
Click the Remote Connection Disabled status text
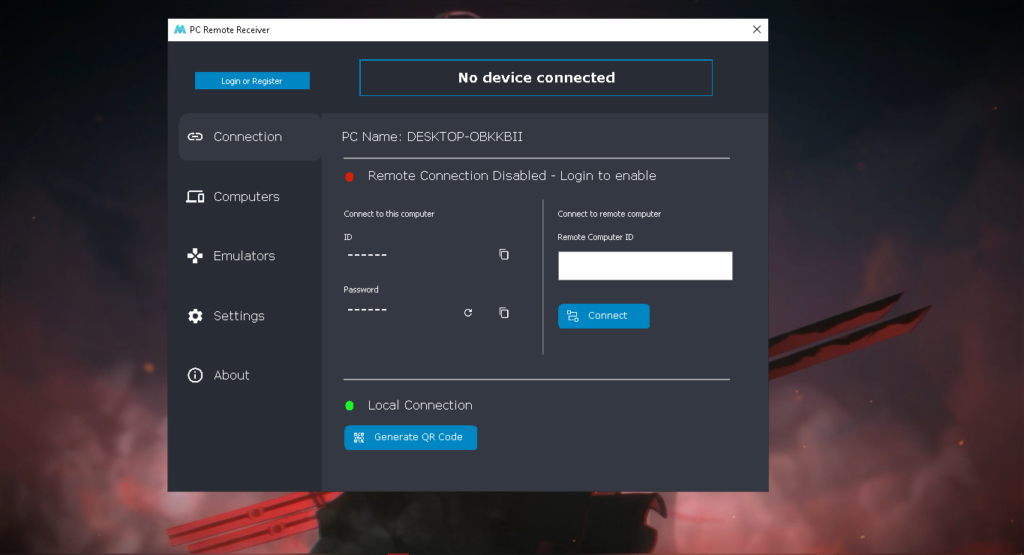pyautogui.click(x=512, y=176)
